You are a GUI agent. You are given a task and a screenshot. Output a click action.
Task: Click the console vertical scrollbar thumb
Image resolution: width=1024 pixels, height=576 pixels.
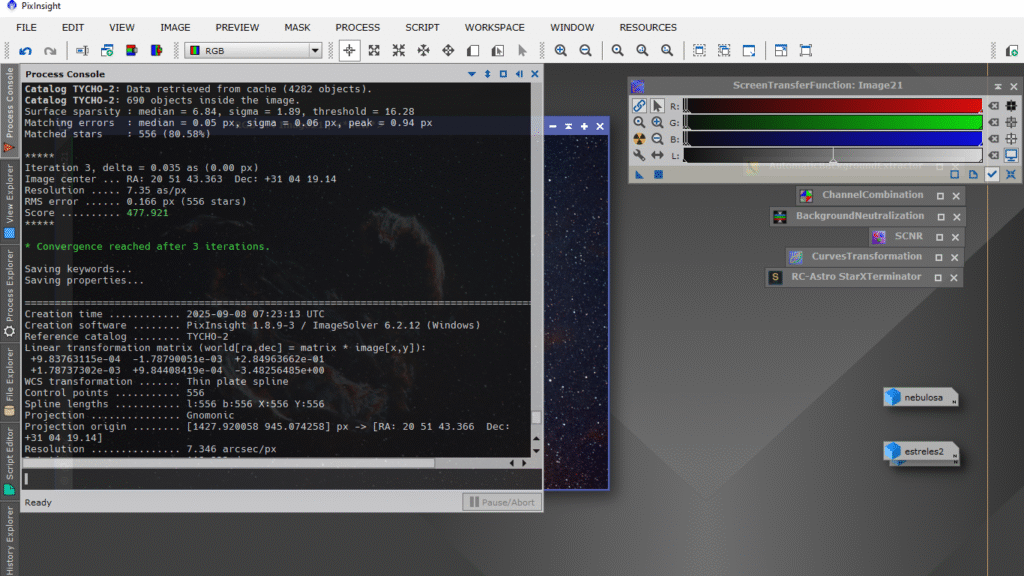536,417
